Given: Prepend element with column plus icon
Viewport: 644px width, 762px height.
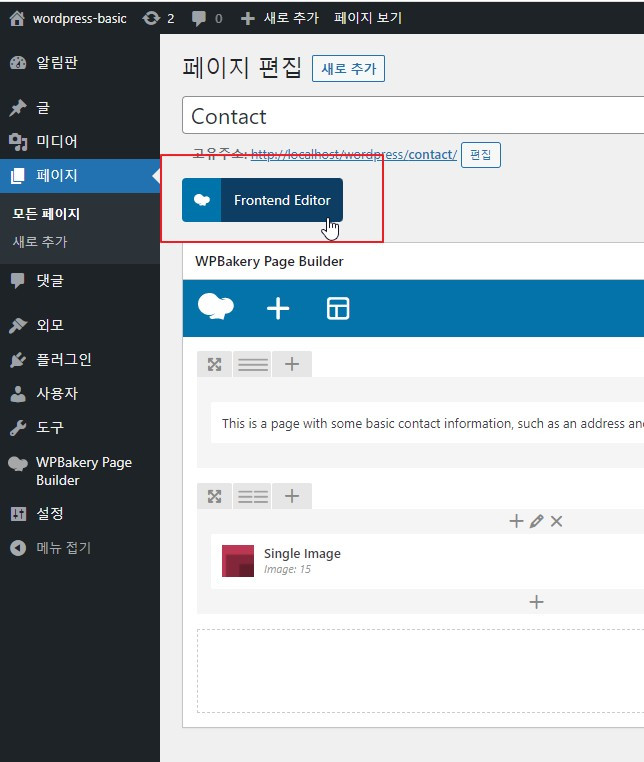Looking at the screenshot, I should point(516,521).
